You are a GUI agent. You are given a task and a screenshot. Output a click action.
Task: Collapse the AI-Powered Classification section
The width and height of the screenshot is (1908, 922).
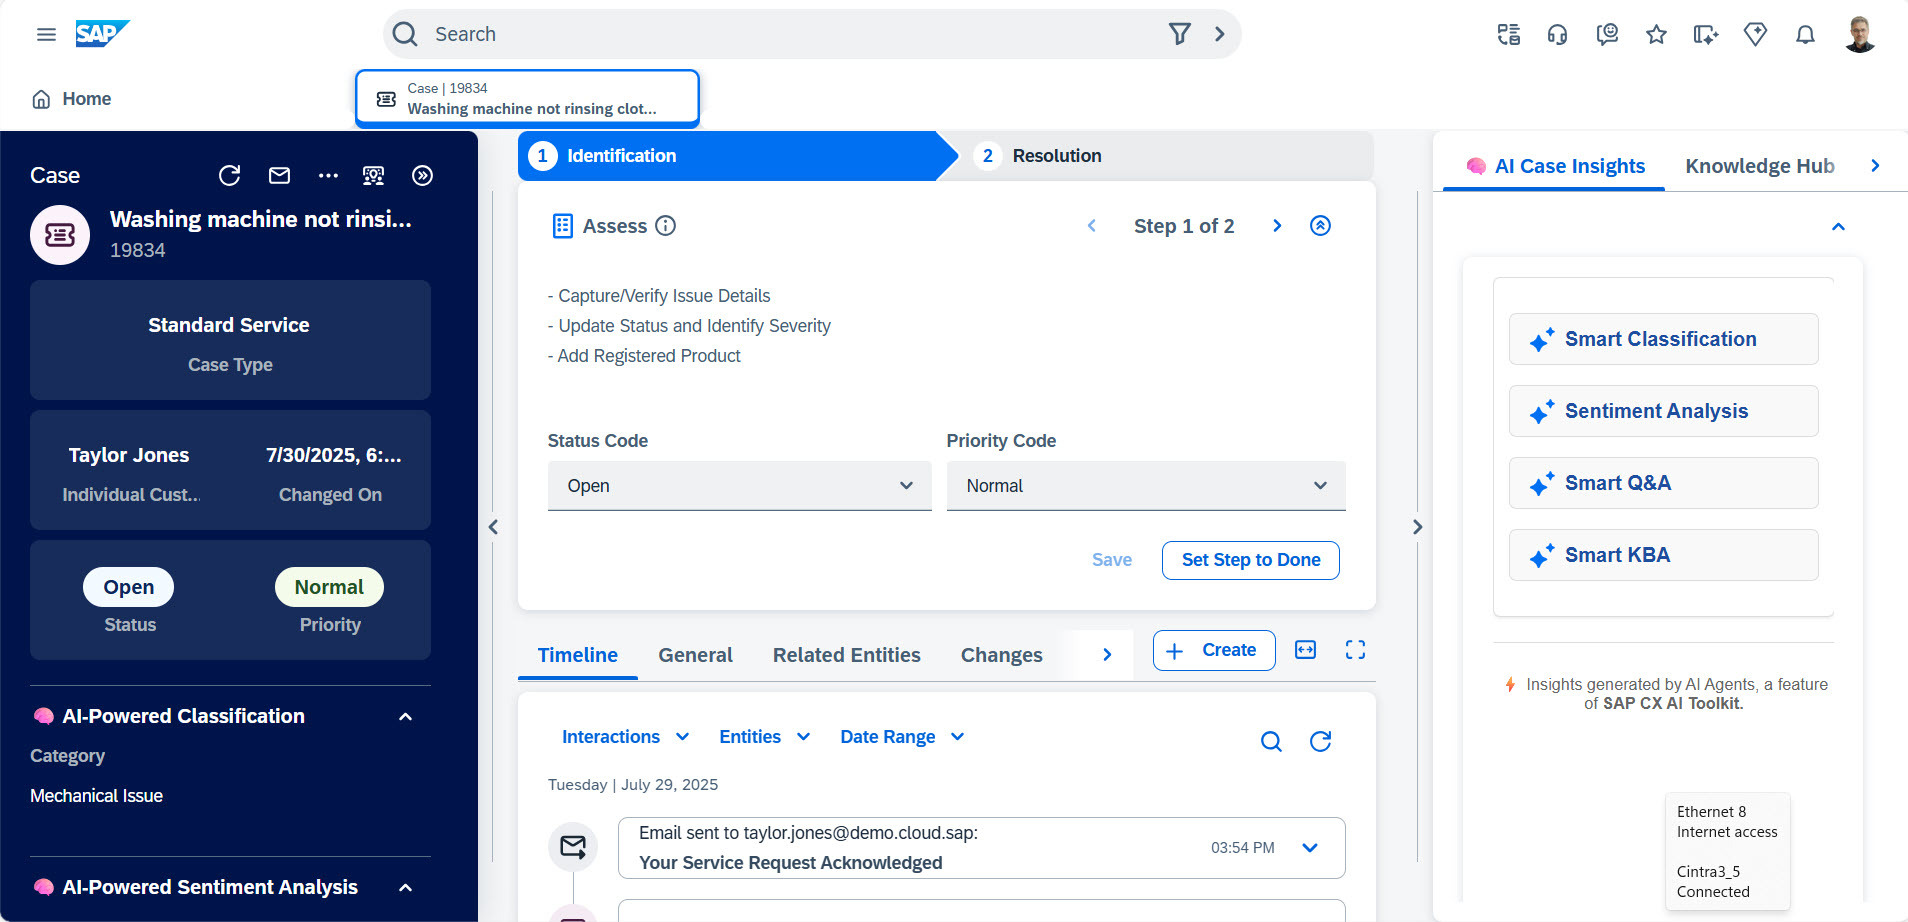pyautogui.click(x=405, y=717)
